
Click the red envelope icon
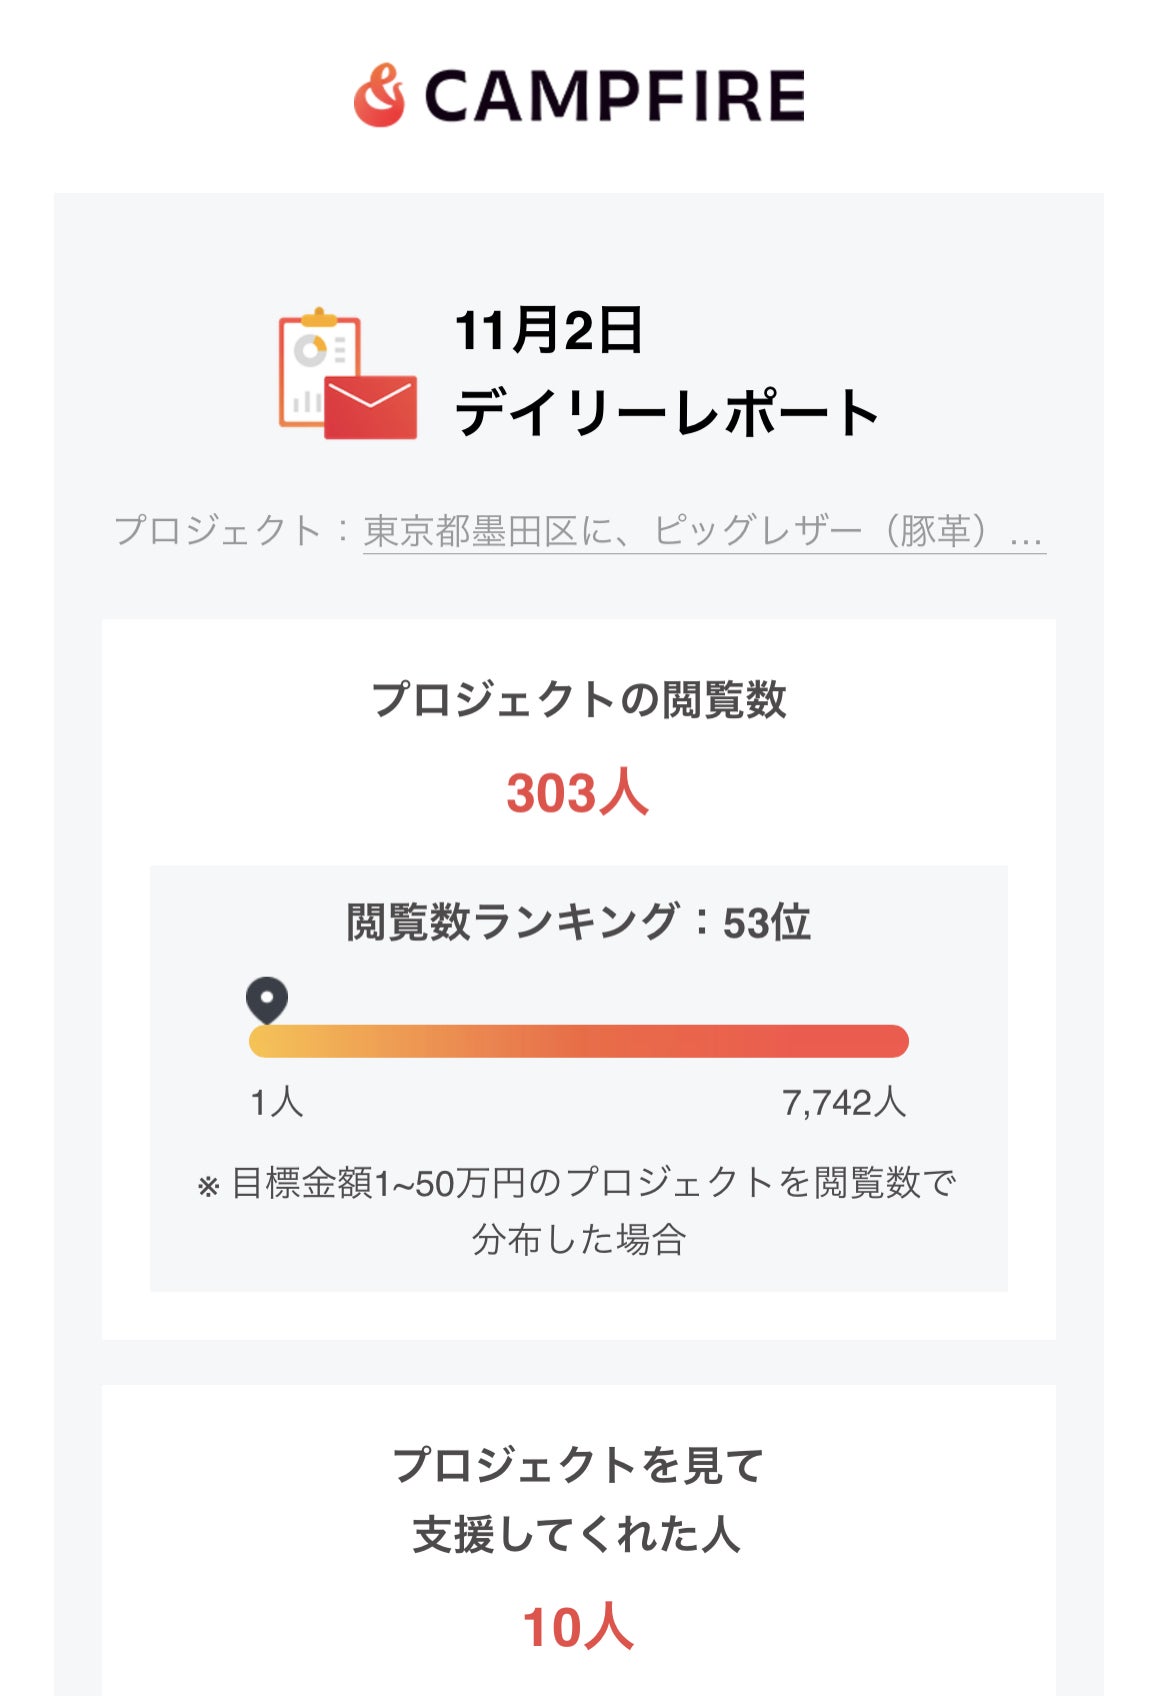tap(370, 407)
